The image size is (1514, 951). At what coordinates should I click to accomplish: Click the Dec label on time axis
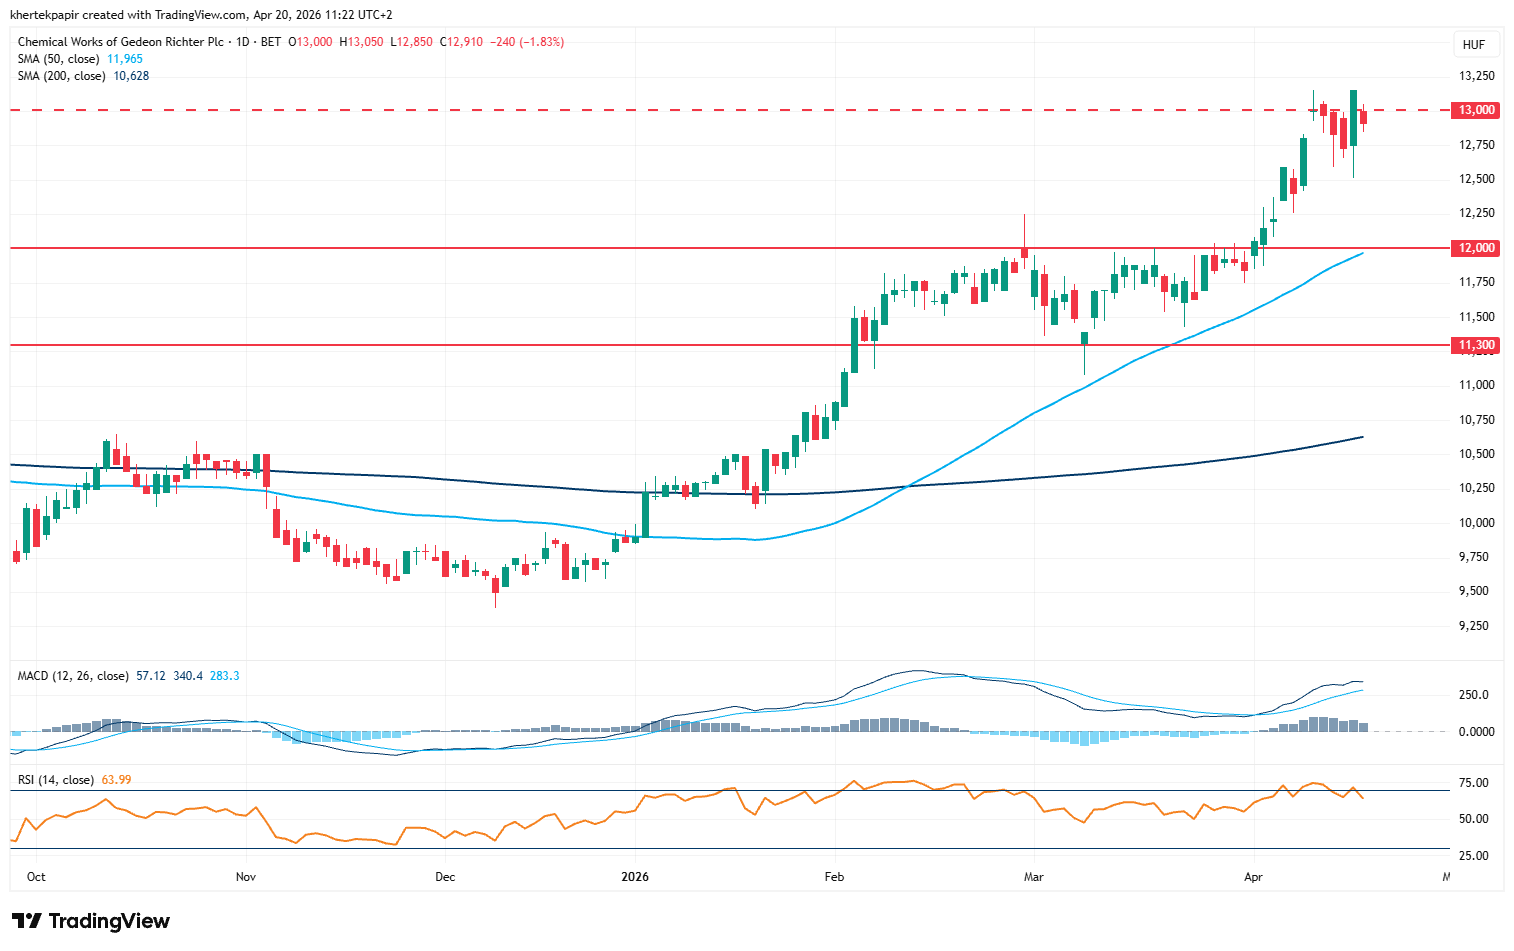click(x=445, y=877)
